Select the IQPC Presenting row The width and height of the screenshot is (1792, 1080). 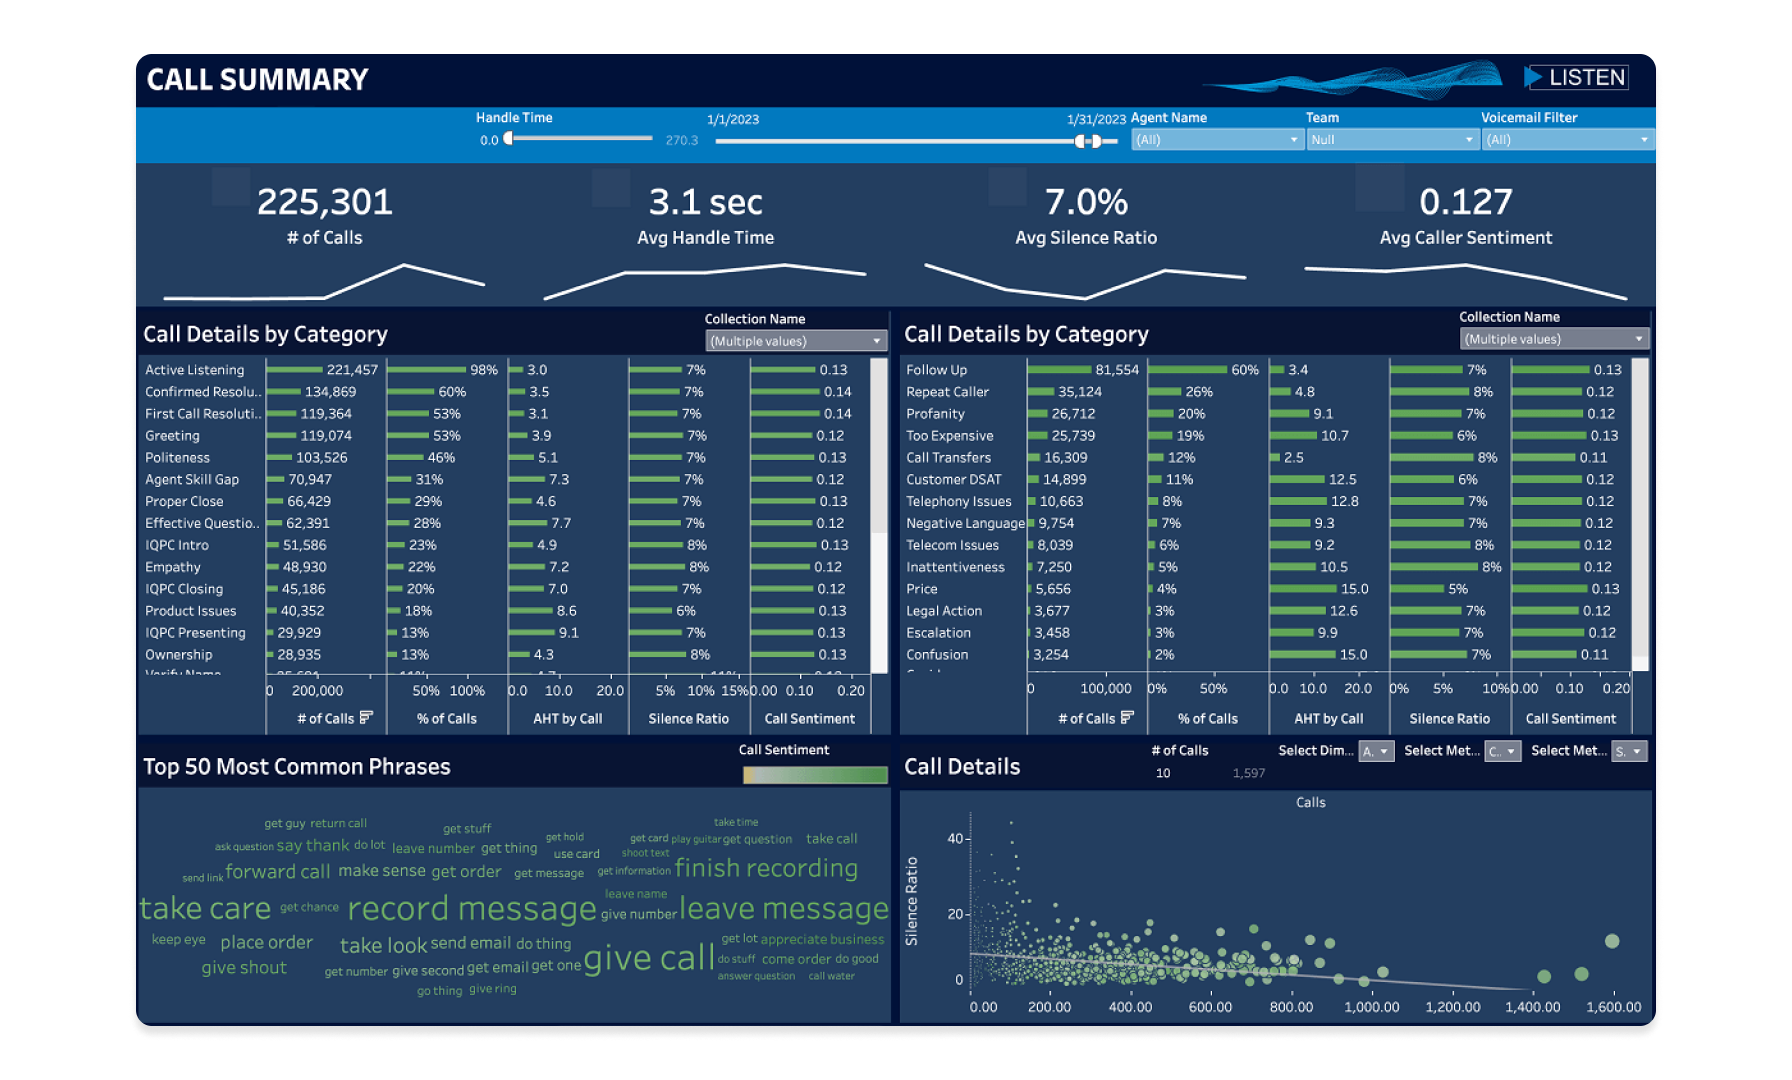tap(505, 633)
